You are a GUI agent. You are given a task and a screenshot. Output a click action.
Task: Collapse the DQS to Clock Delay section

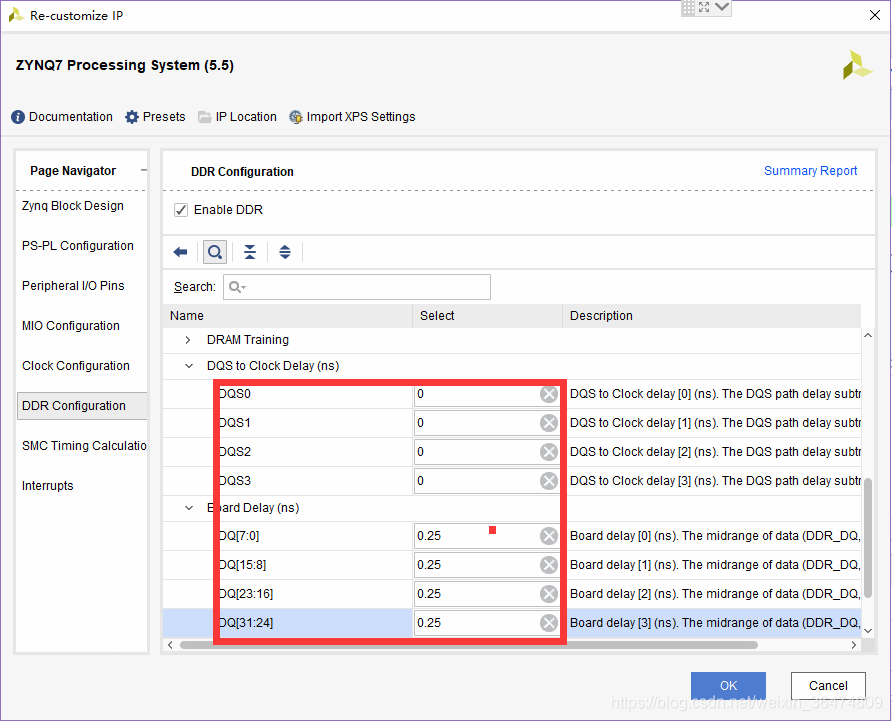(188, 366)
